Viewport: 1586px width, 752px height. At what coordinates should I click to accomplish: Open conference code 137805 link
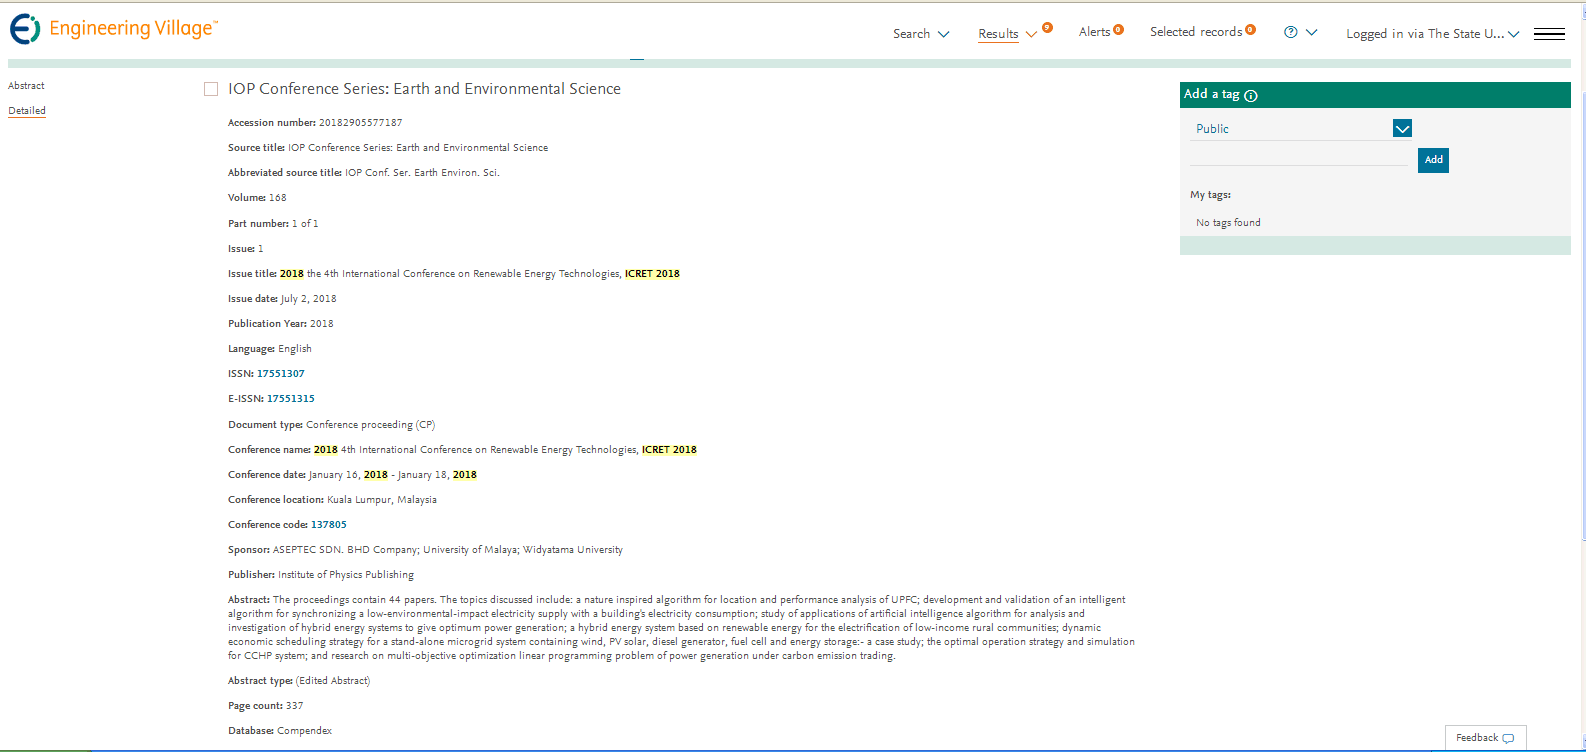click(x=329, y=525)
